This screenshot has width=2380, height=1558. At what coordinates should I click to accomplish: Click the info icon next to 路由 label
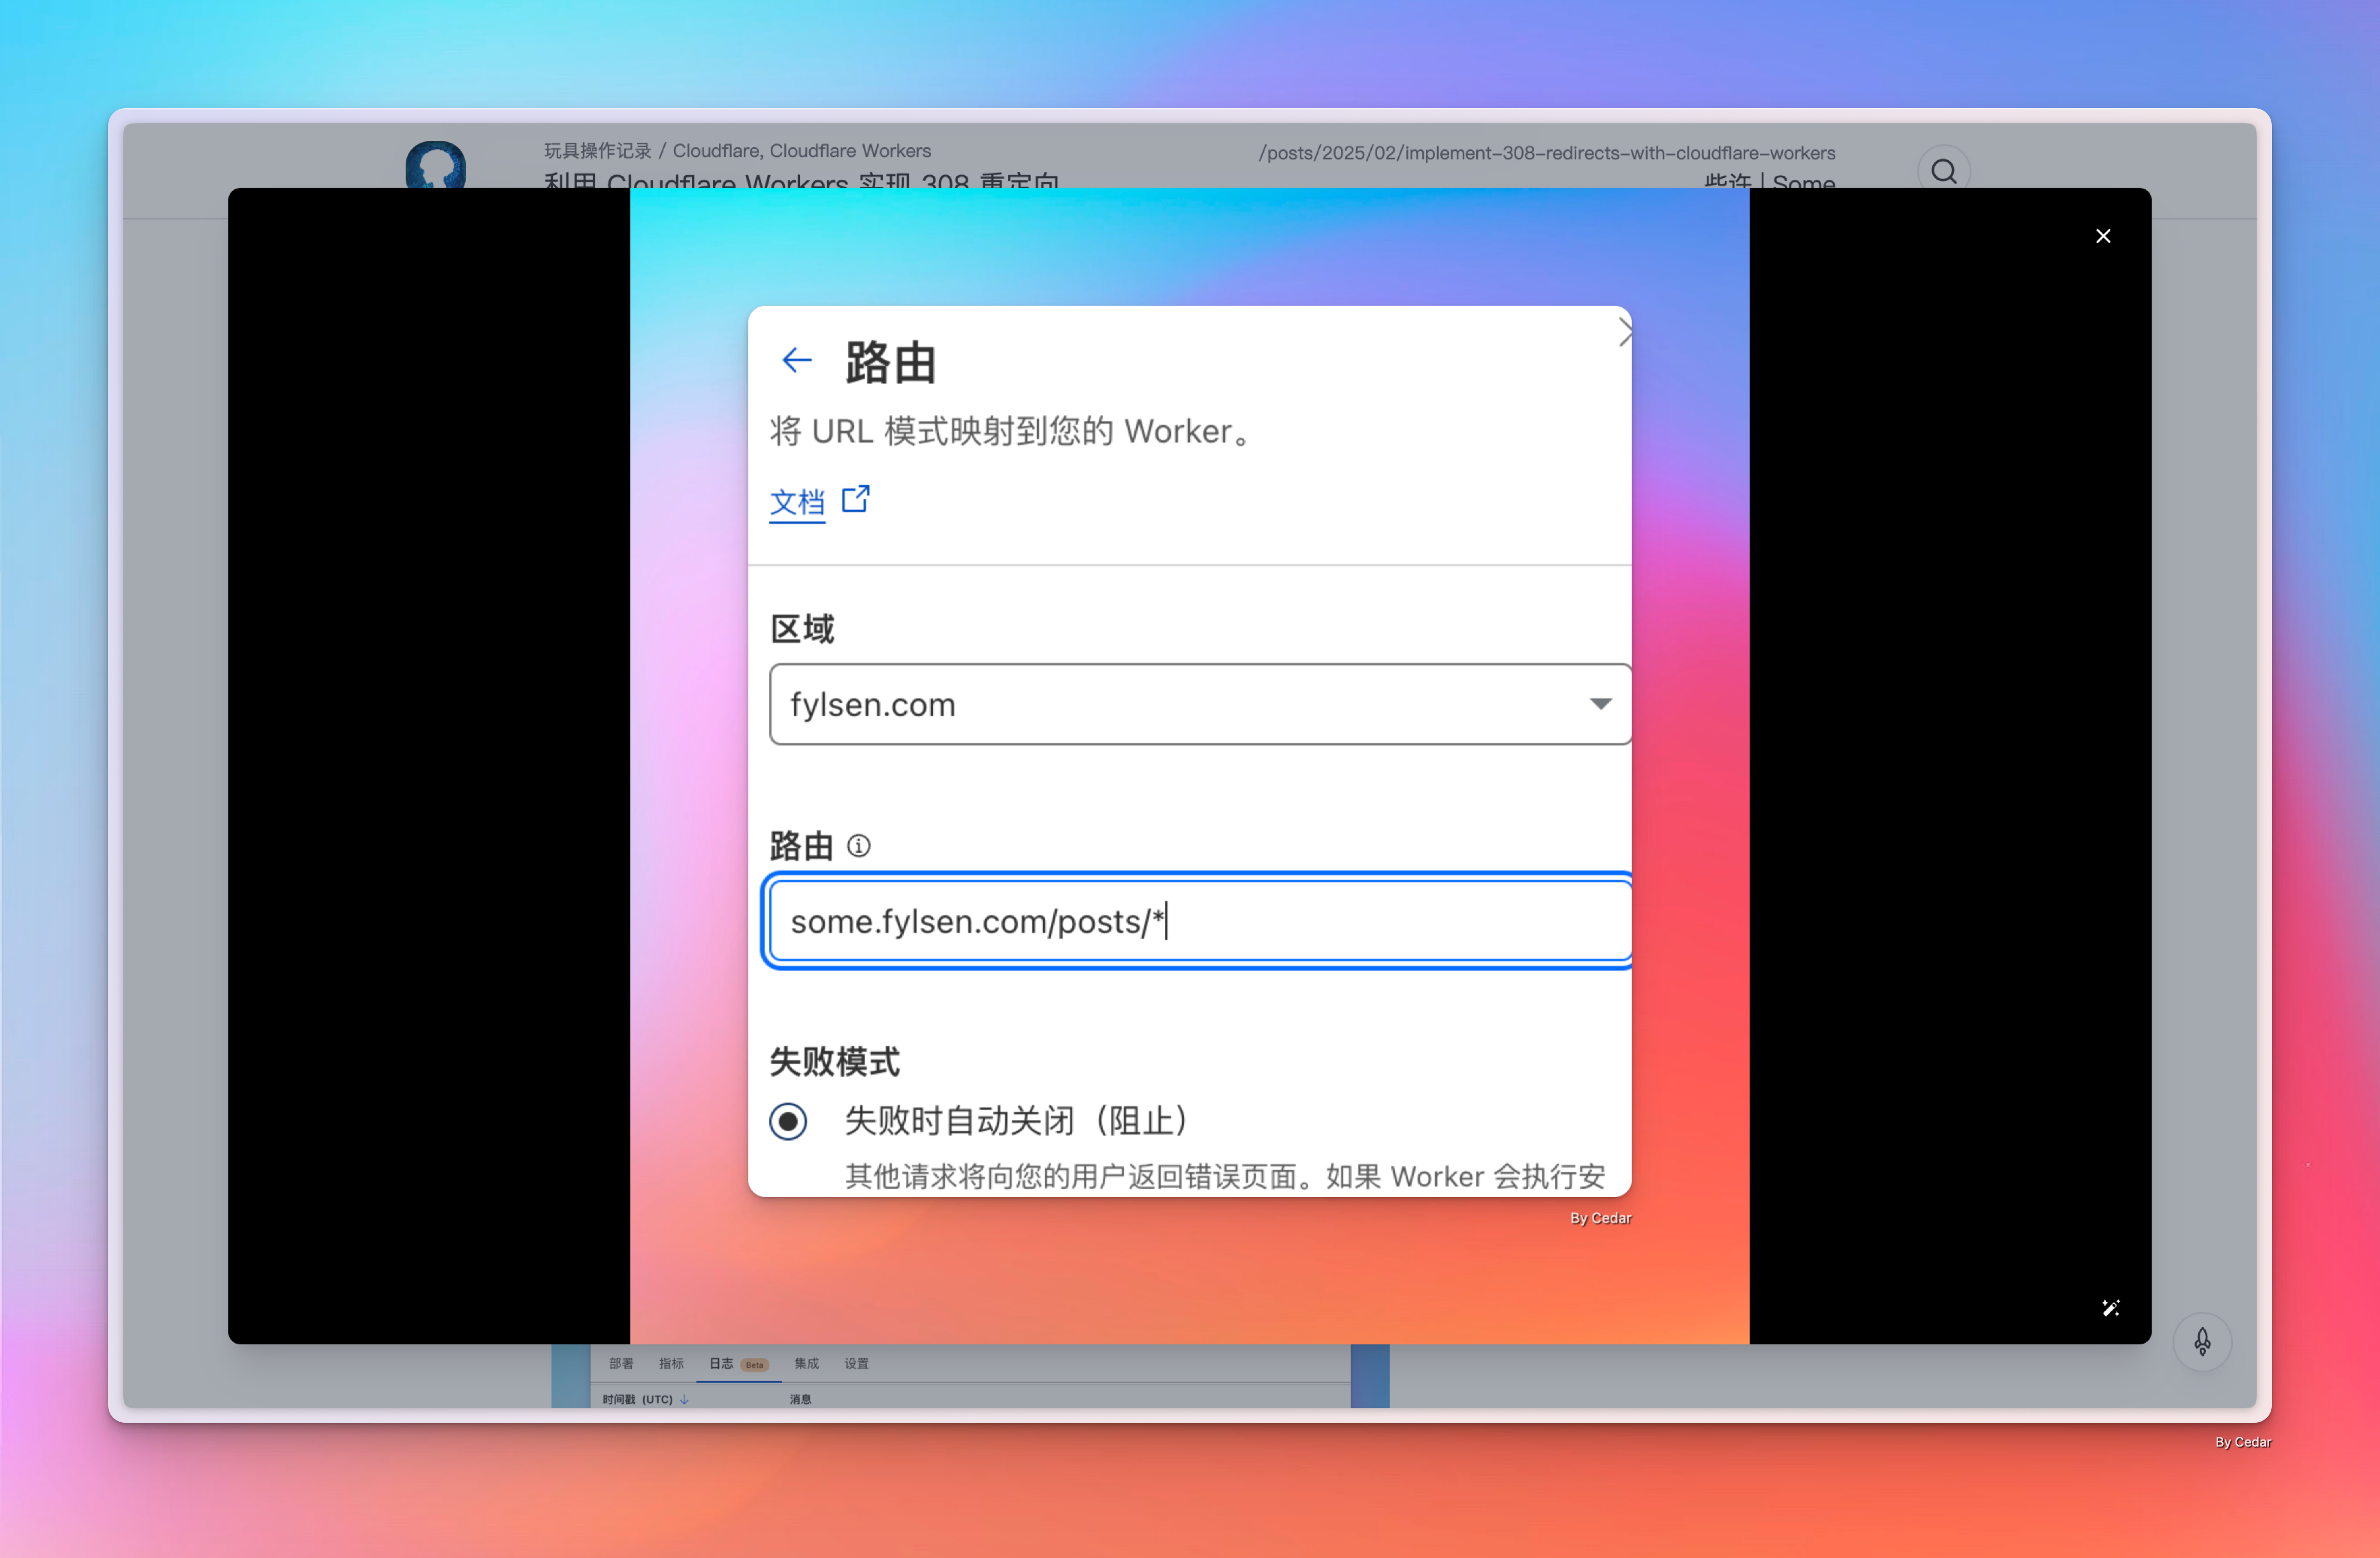[x=859, y=846]
